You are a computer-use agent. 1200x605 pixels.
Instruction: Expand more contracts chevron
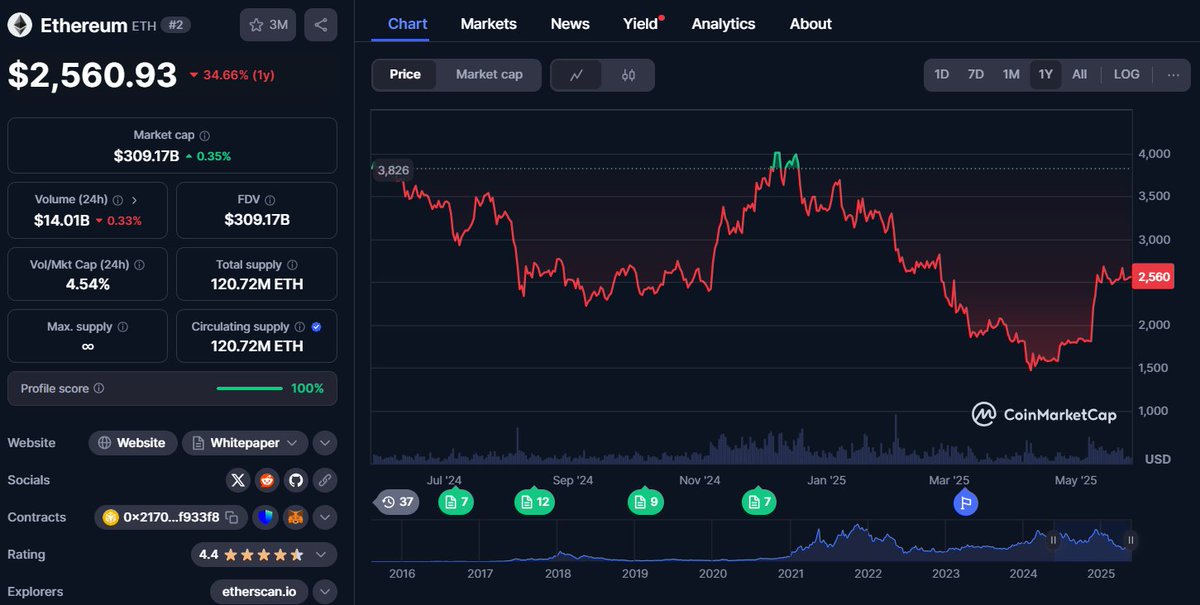324,517
